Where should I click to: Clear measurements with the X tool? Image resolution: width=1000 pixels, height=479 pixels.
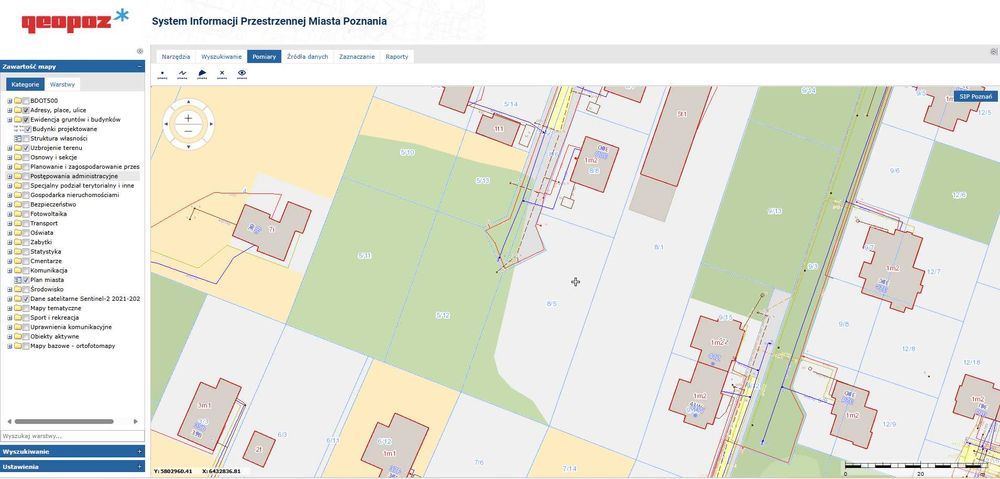[x=222, y=75]
